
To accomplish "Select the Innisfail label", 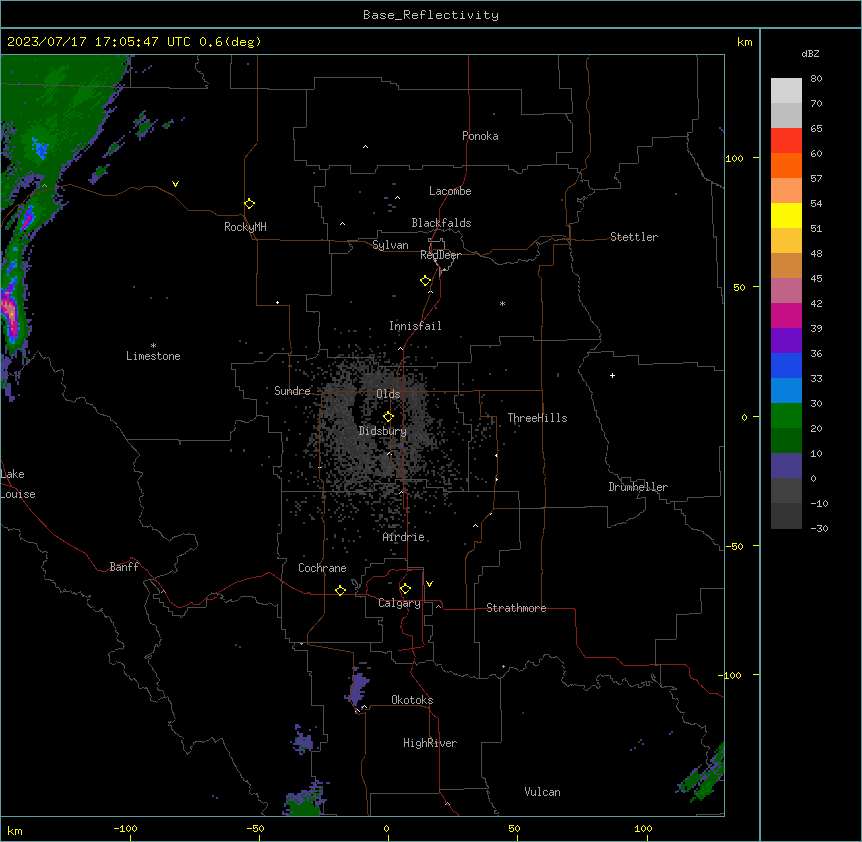I will coord(415,326).
